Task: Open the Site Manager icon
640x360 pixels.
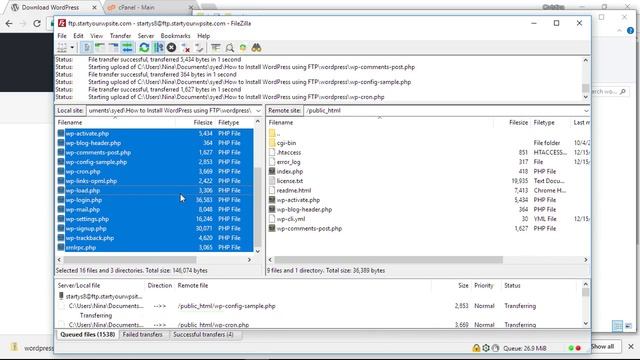Action: pyautogui.click(x=62, y=48)
